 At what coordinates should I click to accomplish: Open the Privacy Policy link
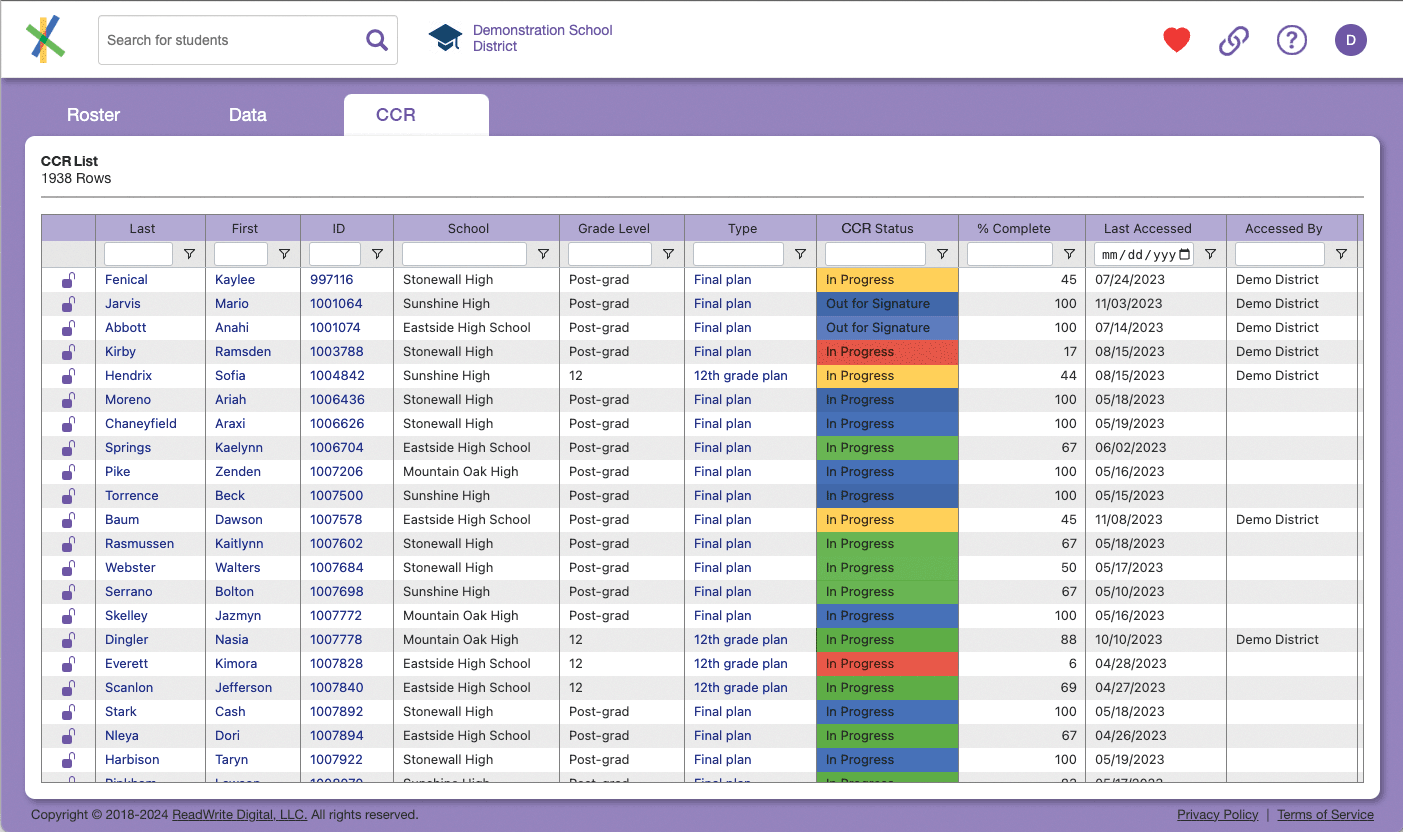pyautogui.click(x=1217, y=815)
